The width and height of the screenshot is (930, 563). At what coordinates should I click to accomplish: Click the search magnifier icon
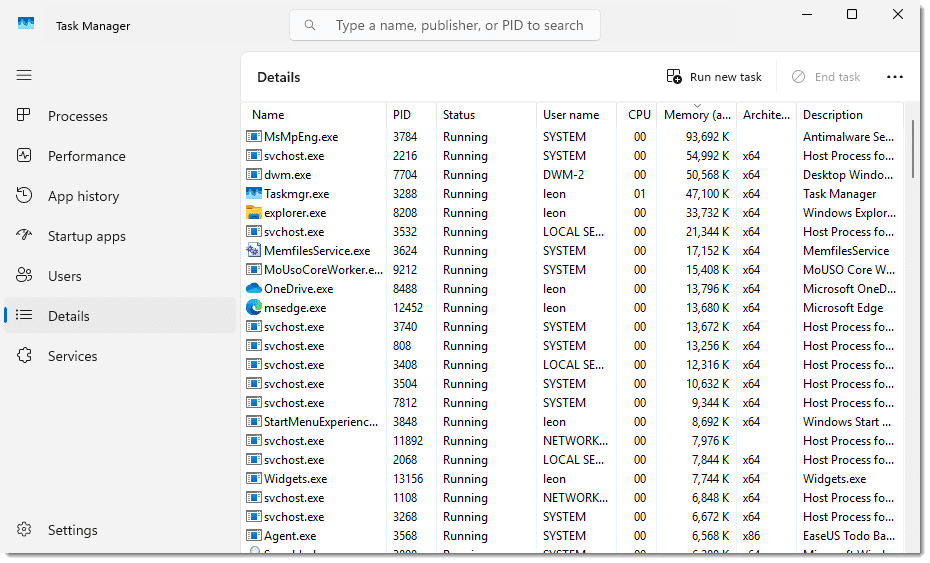310,25
